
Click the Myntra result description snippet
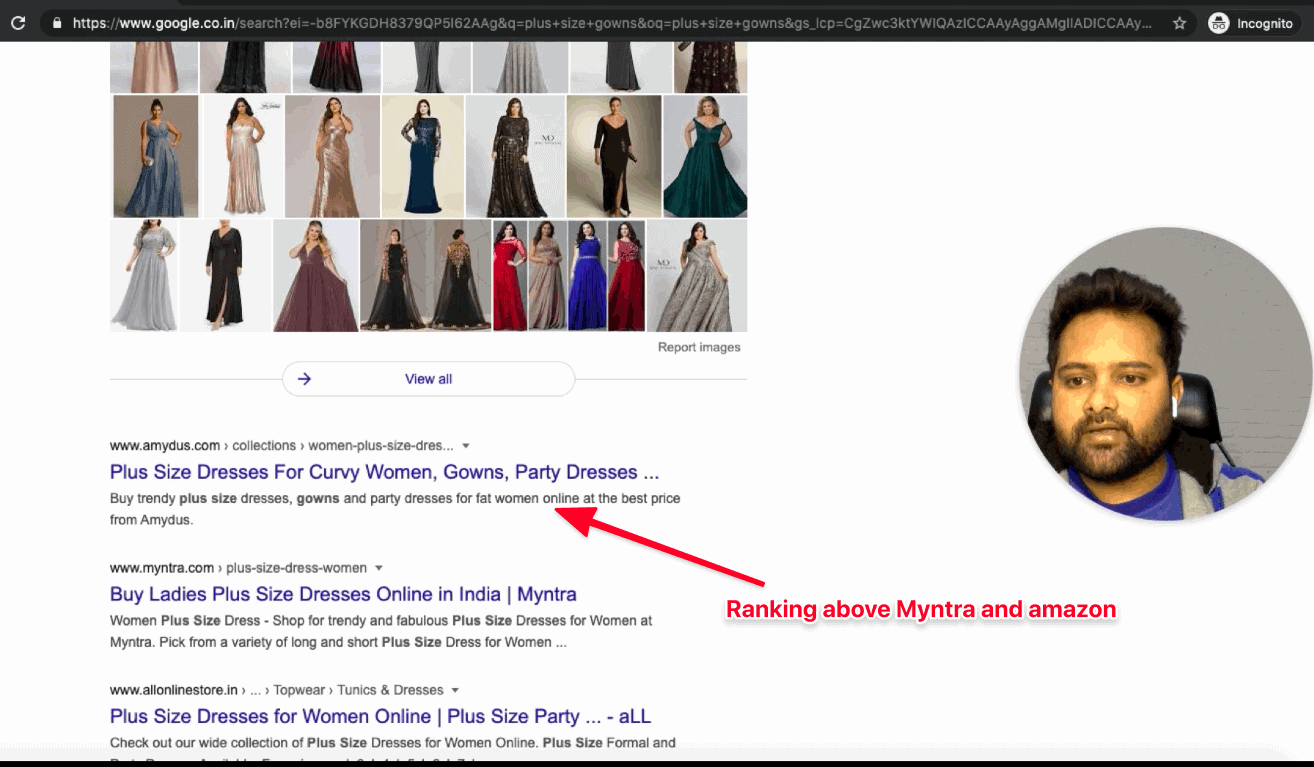click(x=381, y=631)
